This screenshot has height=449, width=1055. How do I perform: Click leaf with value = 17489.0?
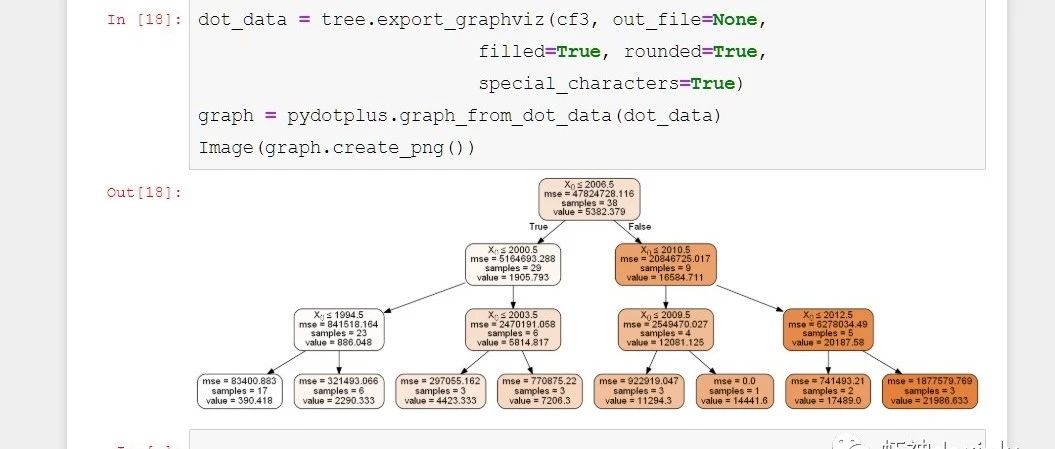pyautogui.click(x=828, y=391)
